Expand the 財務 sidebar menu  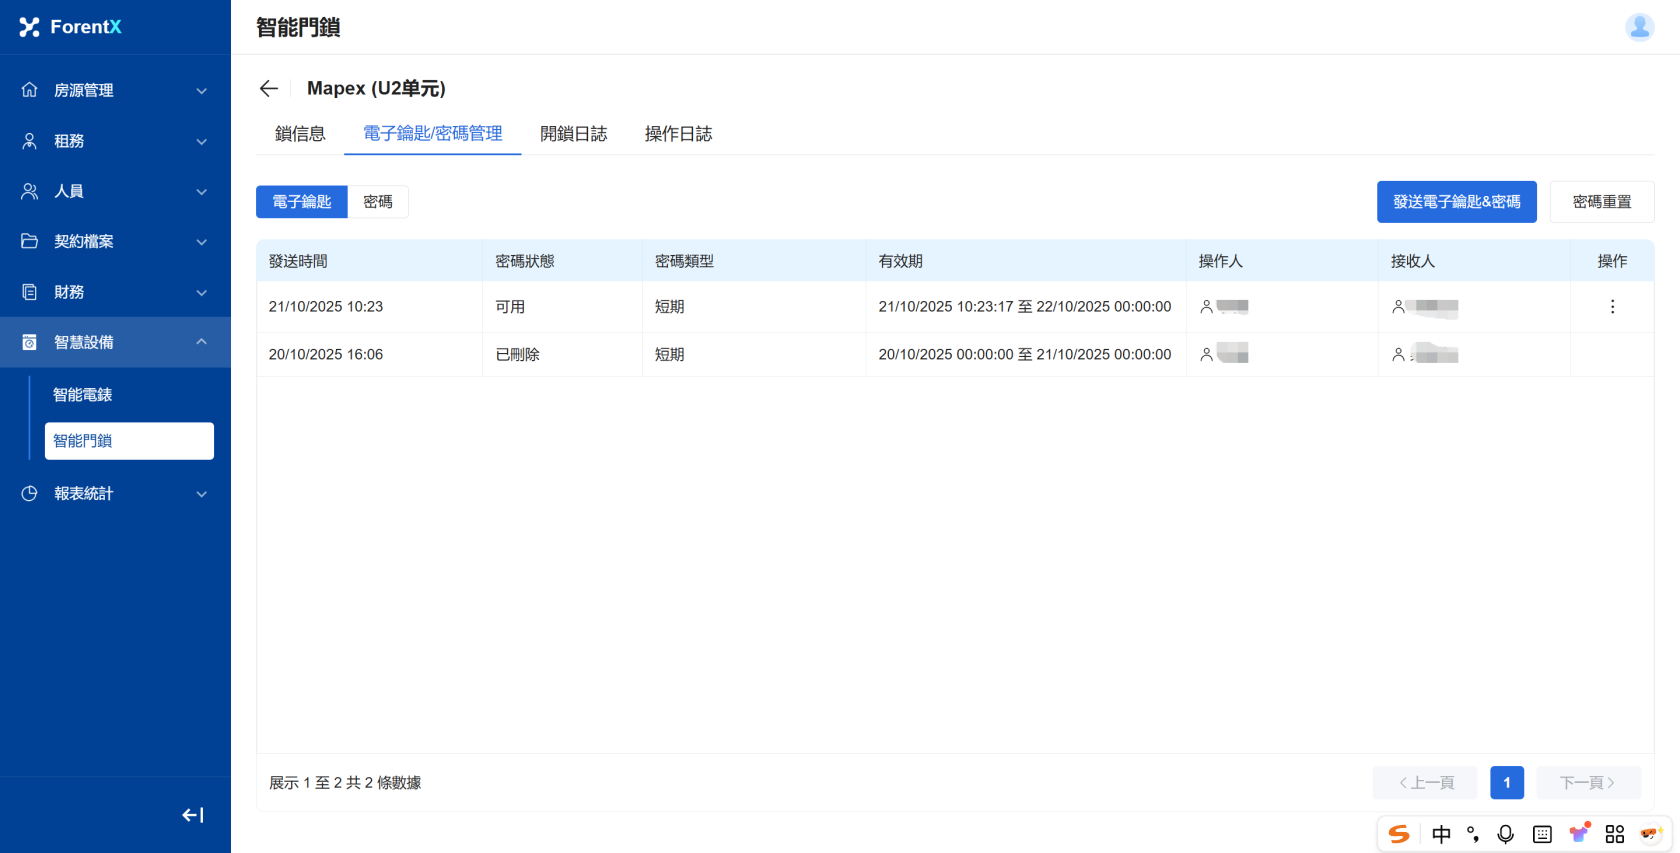pyautogui.click(x=115, y=292)
